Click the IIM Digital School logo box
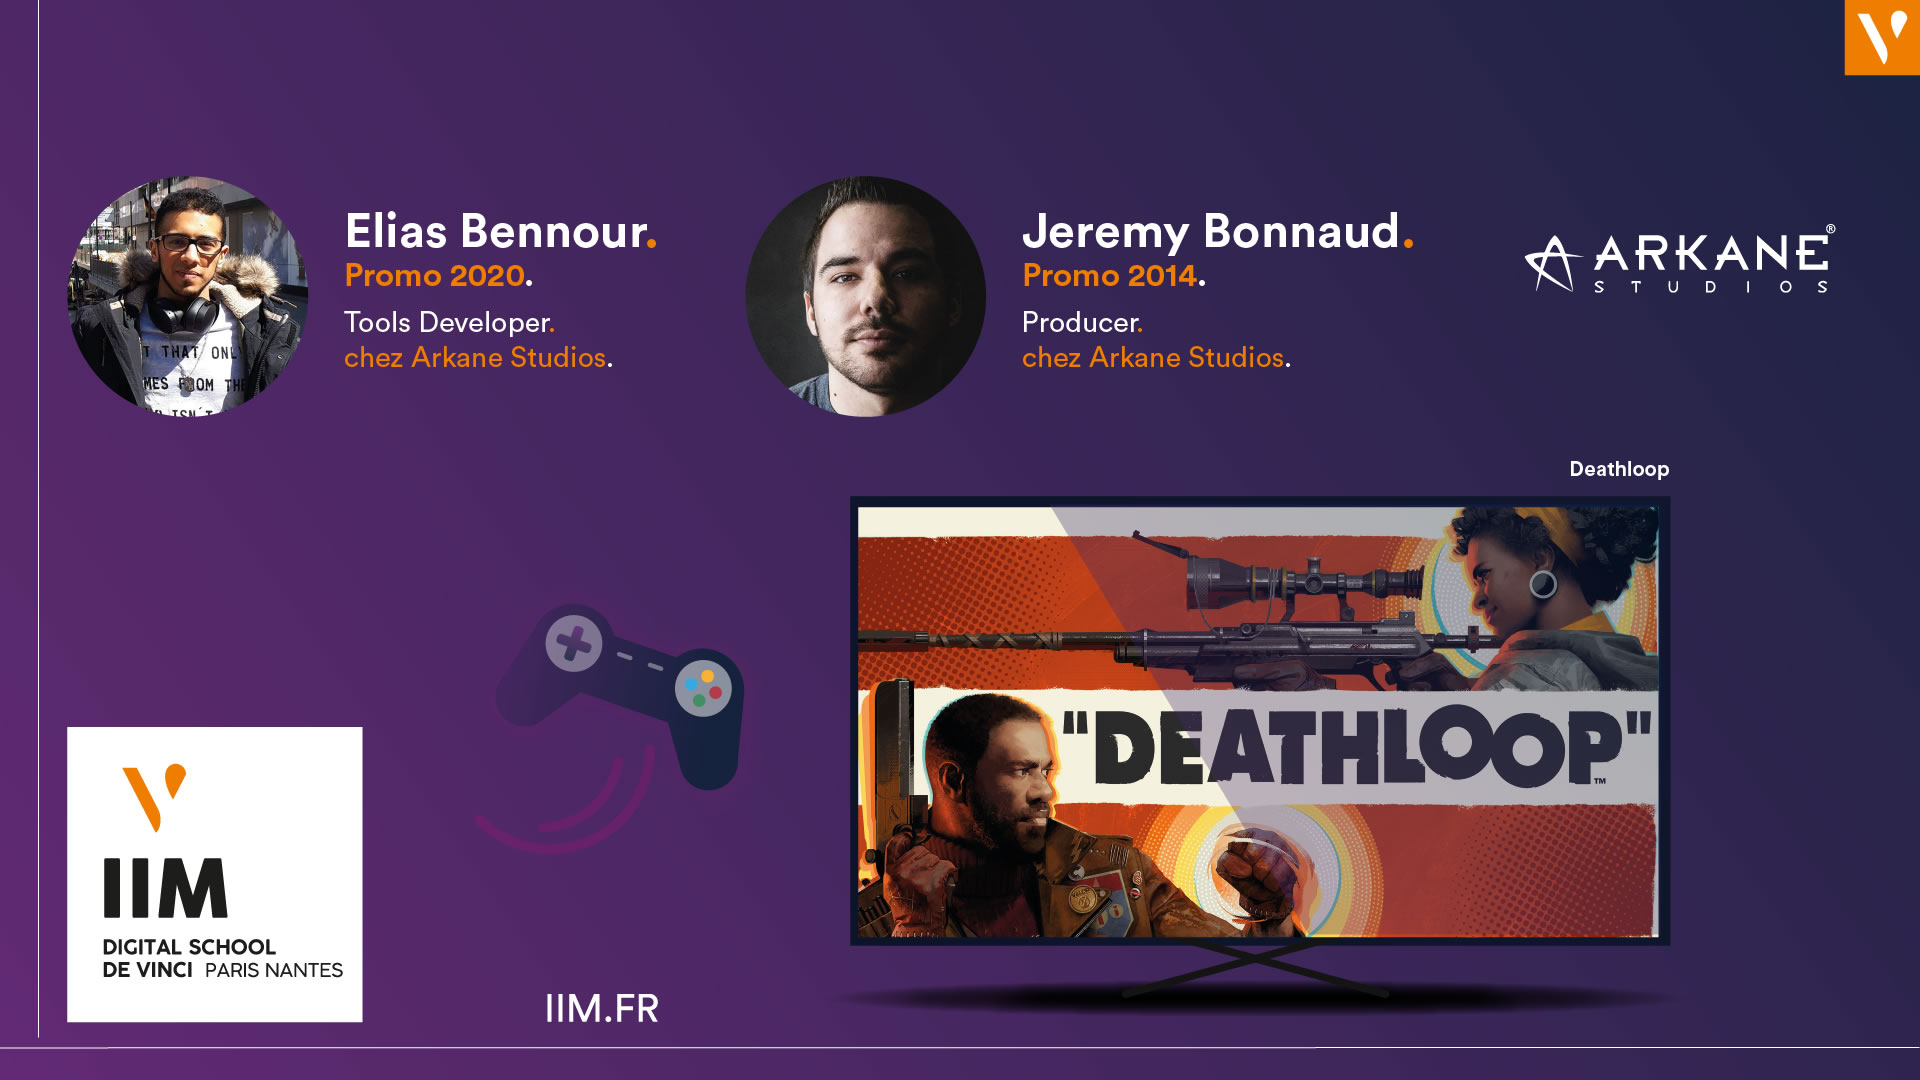This screenshot has height=1080, width=1920. point(214,874)
